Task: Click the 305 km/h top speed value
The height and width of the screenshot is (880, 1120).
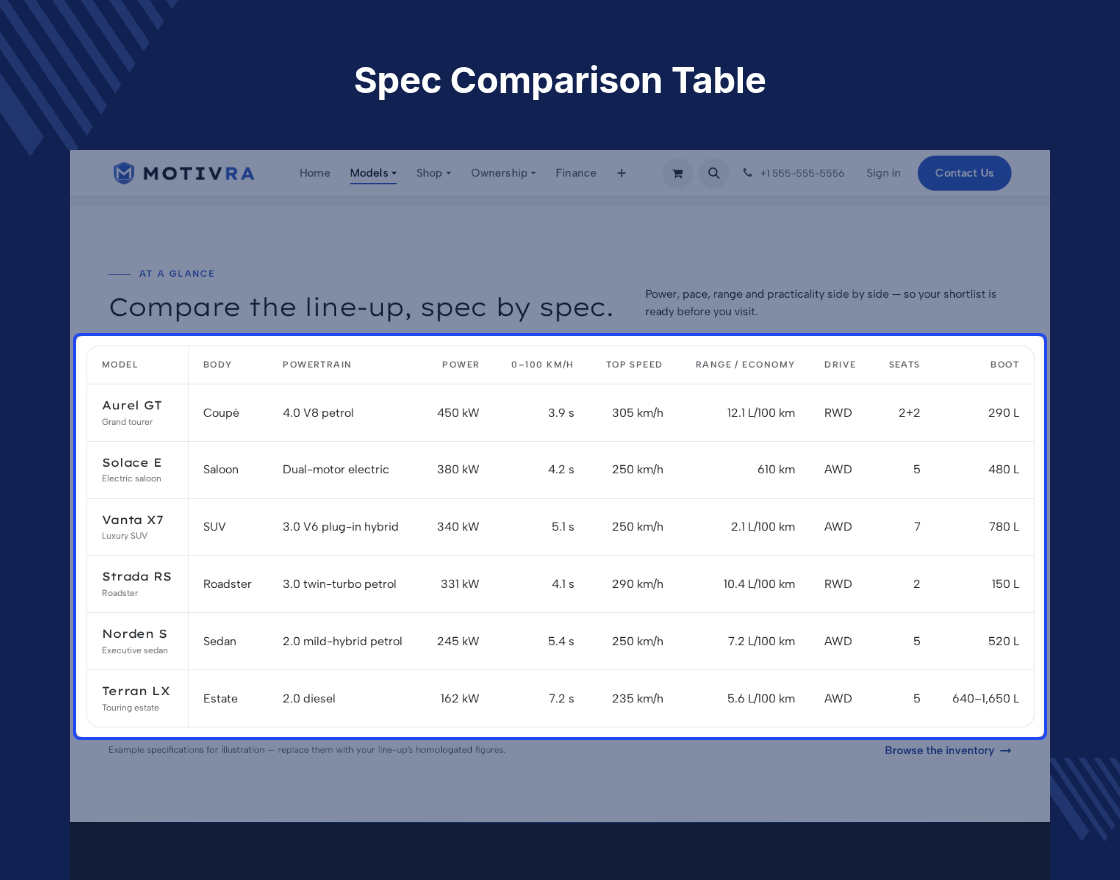Action: tap(637, 413)
